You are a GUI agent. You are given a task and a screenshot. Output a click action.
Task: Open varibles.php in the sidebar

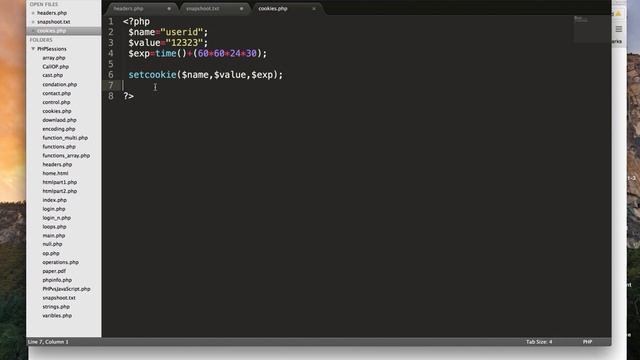tap(57, 316)
